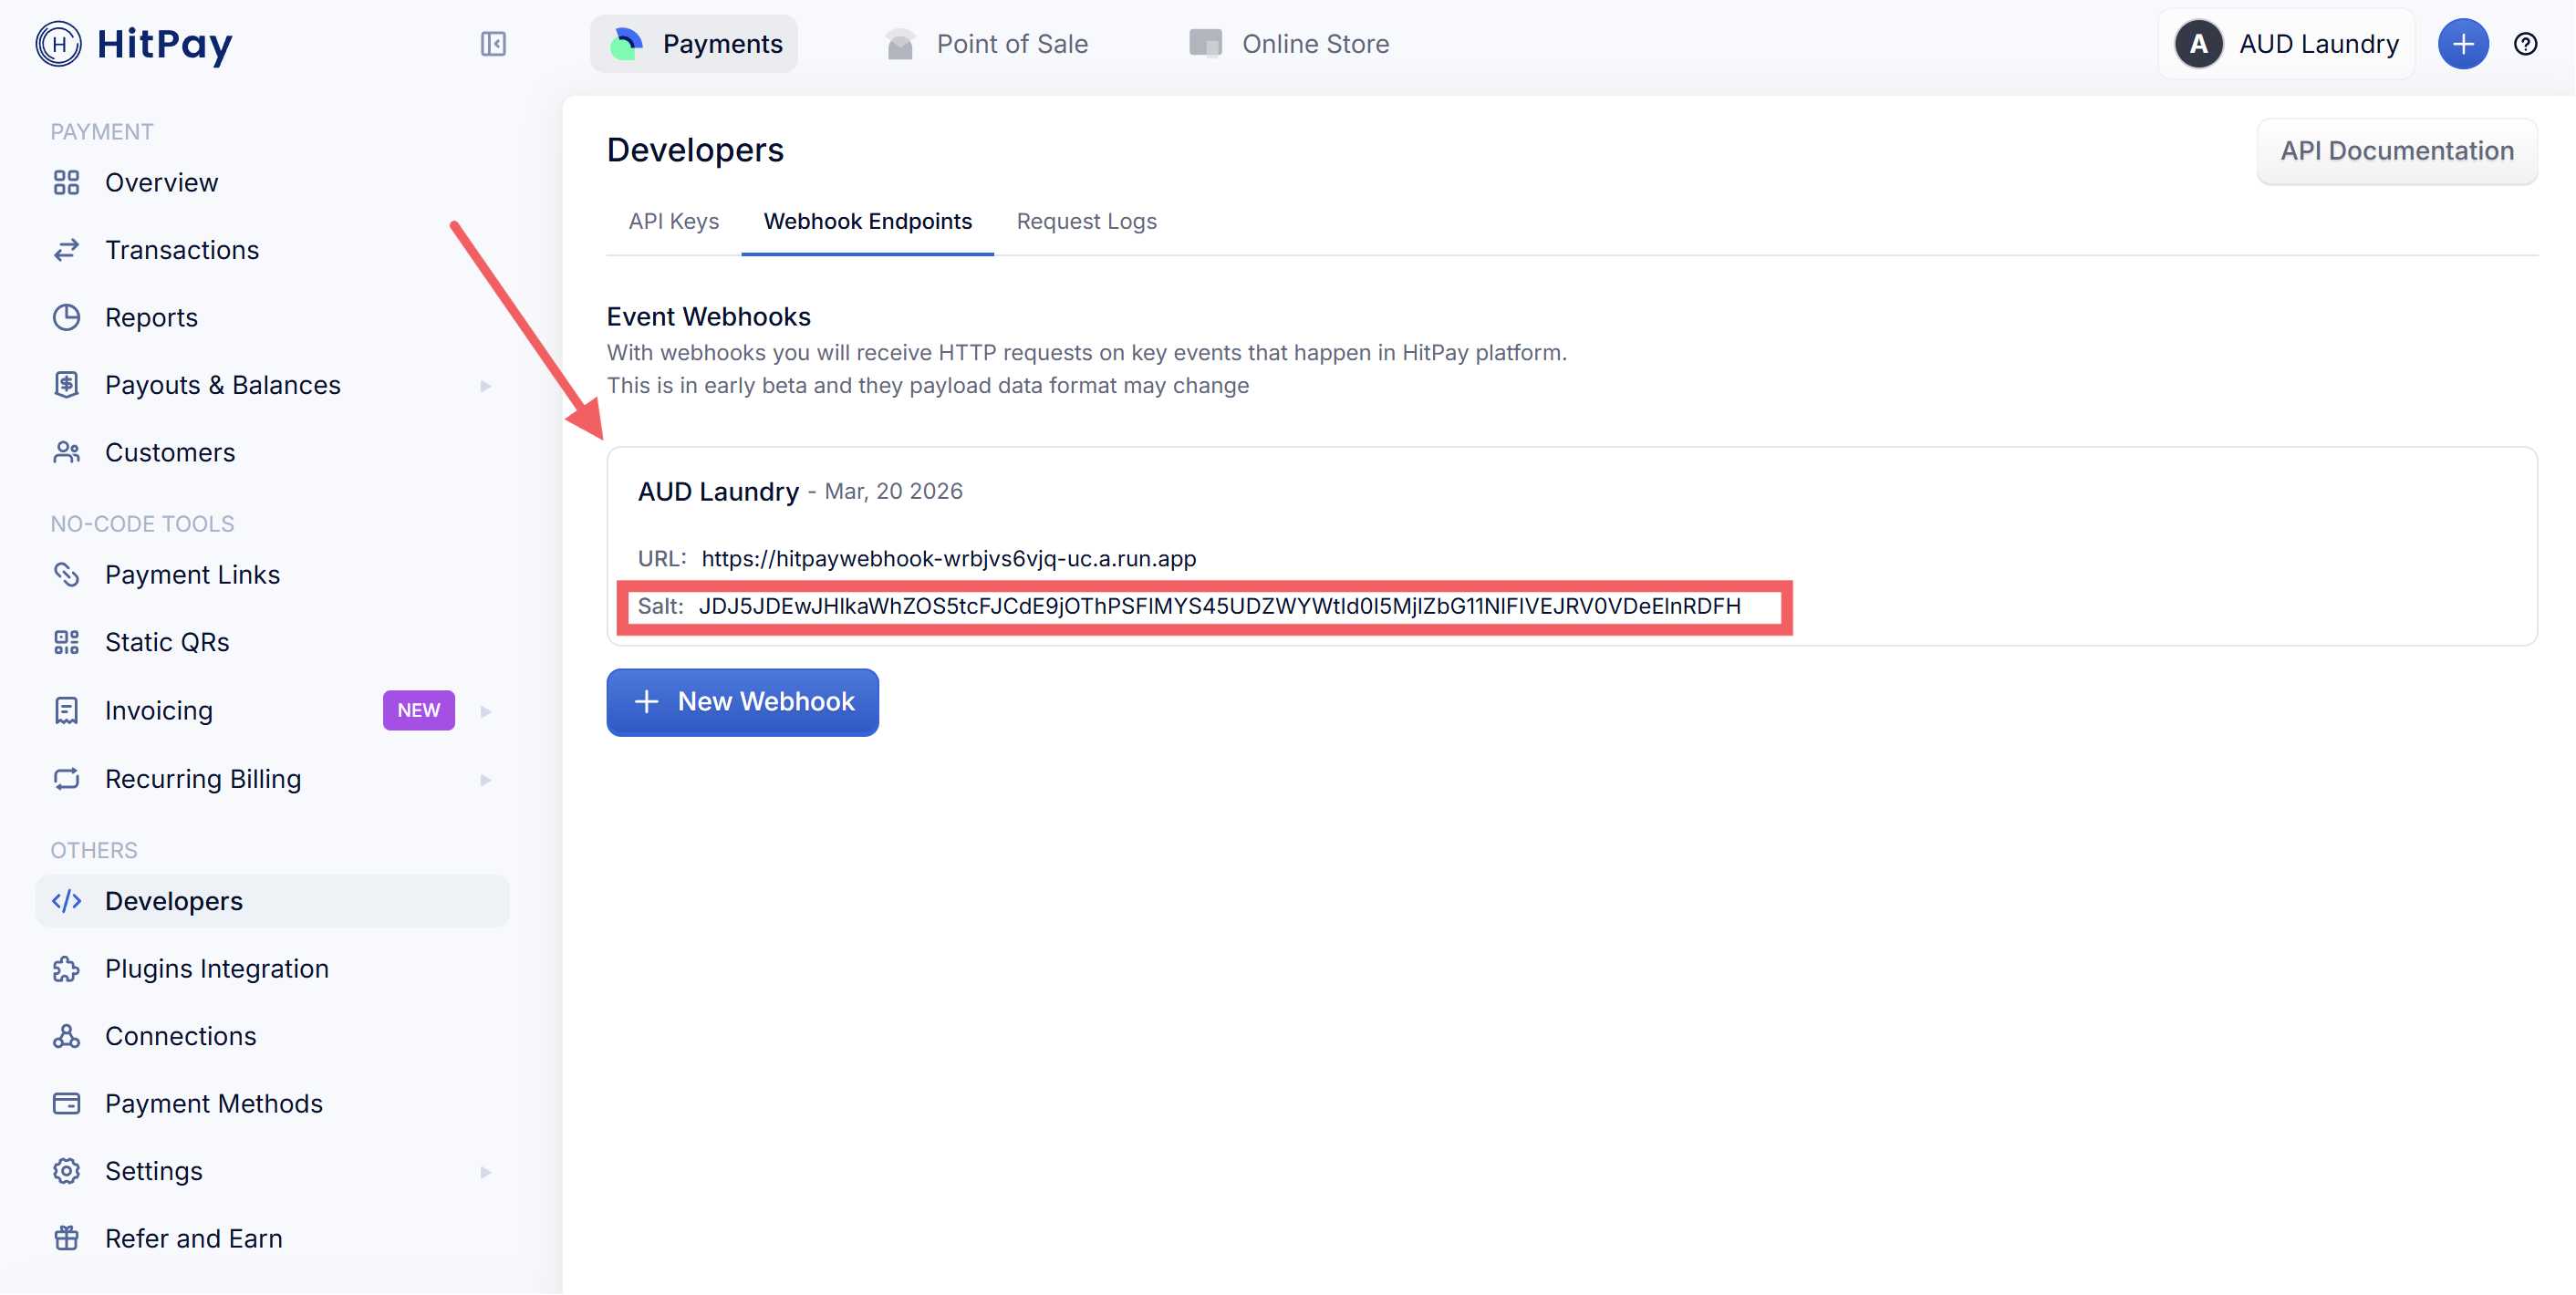Click the Invoicing document icon
This screenshot has width=2576, height=1295.
67,711
